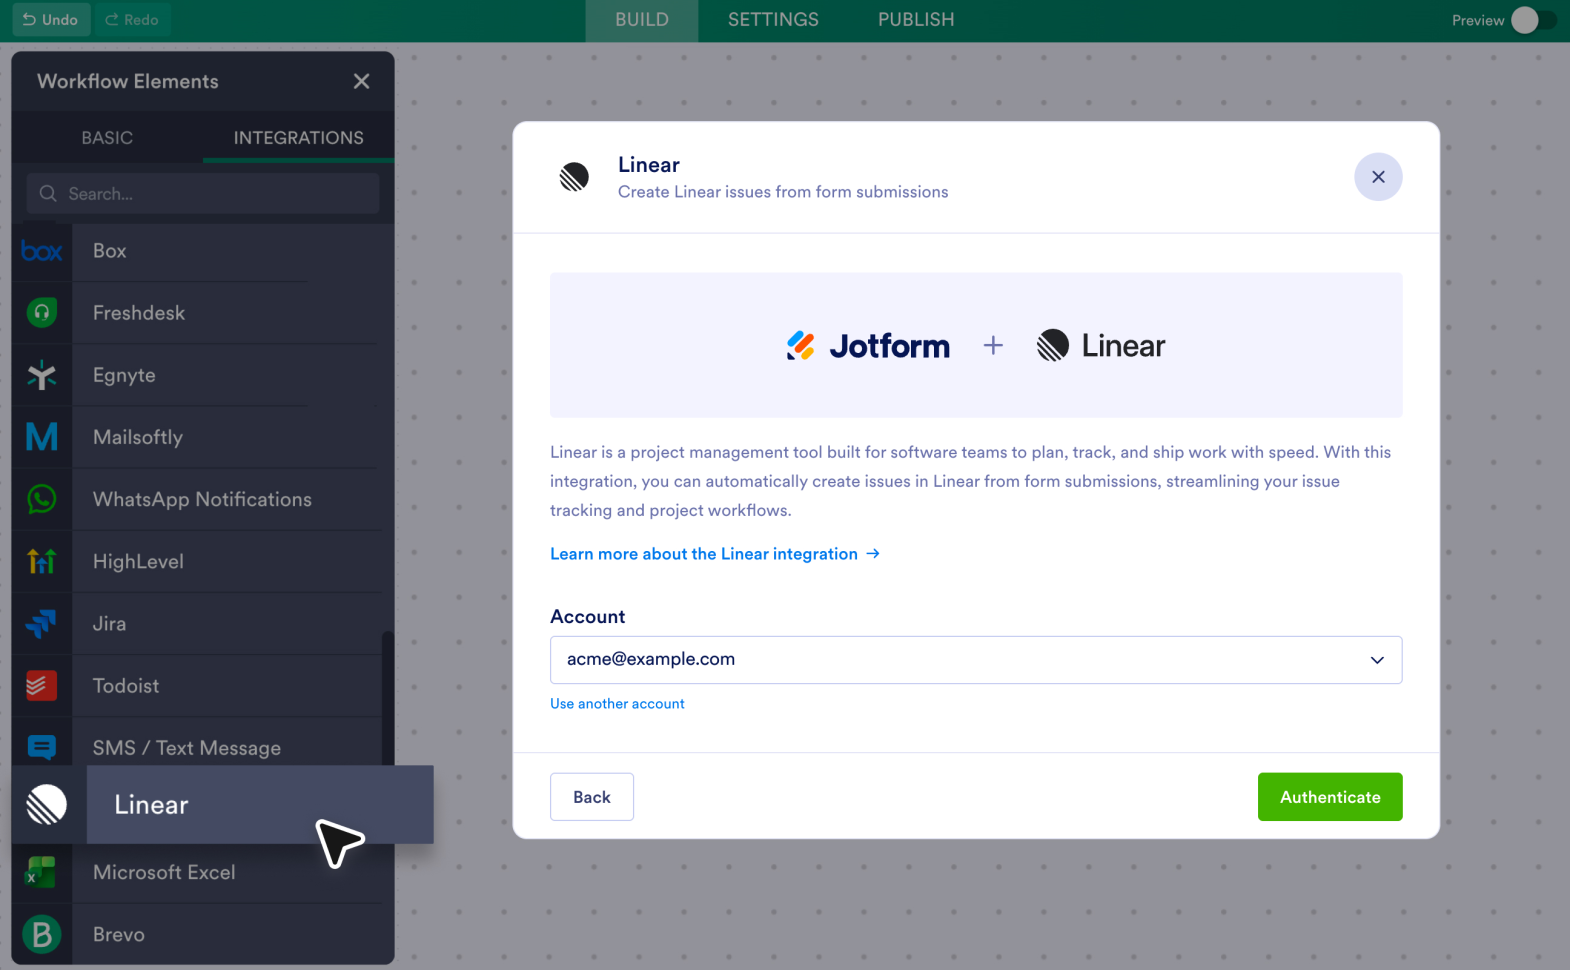Open the Account dropdown
The width and height of the screenshot is (1570, 970).
point(976,660)
